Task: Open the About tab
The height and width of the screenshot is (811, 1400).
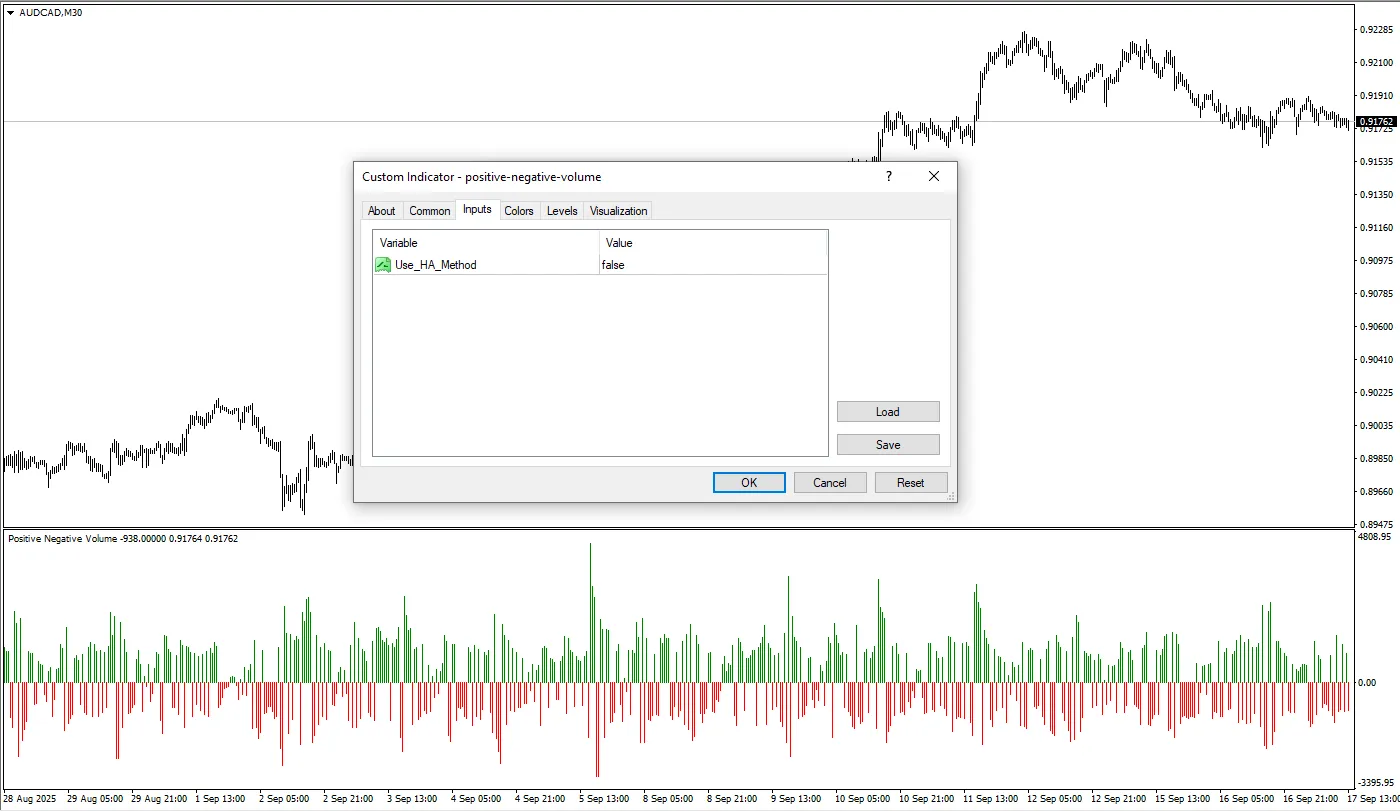Action: point(381,211)
